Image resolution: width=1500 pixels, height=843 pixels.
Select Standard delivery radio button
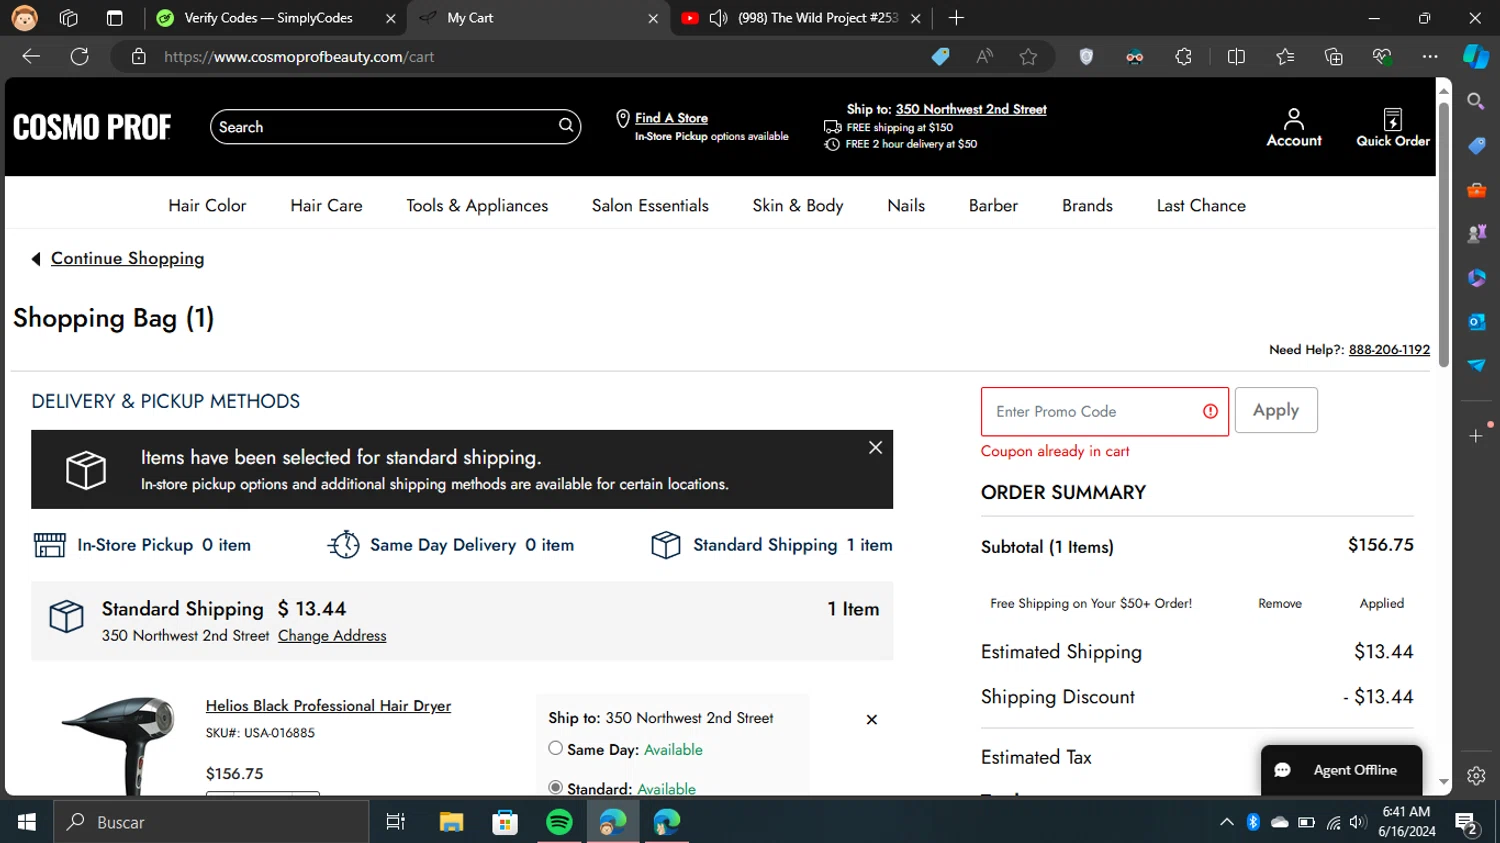(555, 787)
